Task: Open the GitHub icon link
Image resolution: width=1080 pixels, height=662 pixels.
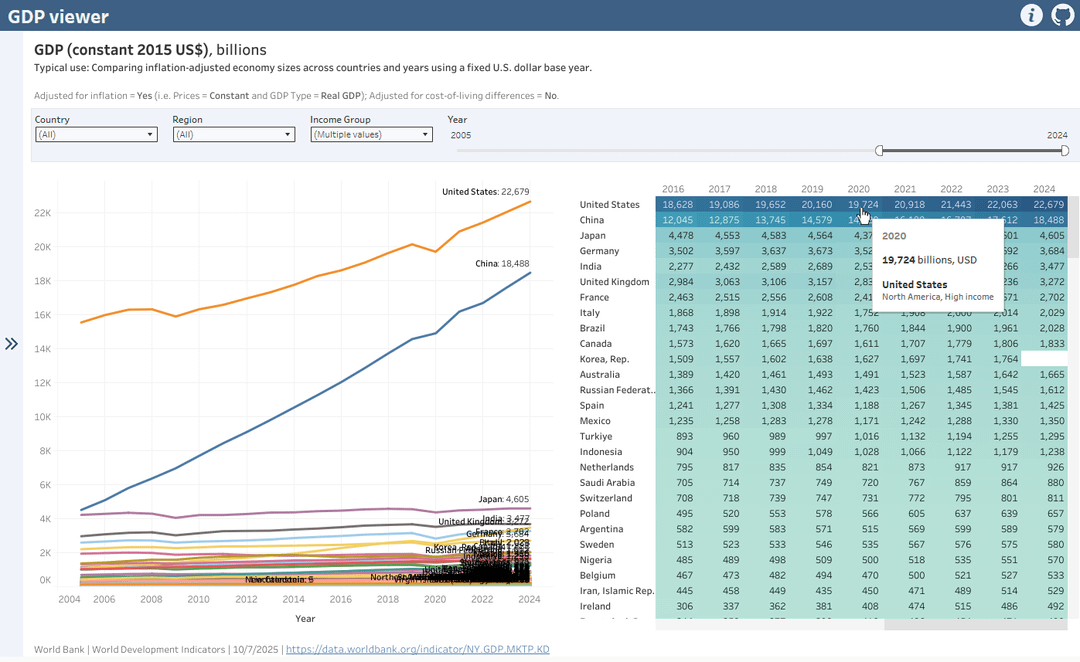Action: click(x=1063, y=14)
